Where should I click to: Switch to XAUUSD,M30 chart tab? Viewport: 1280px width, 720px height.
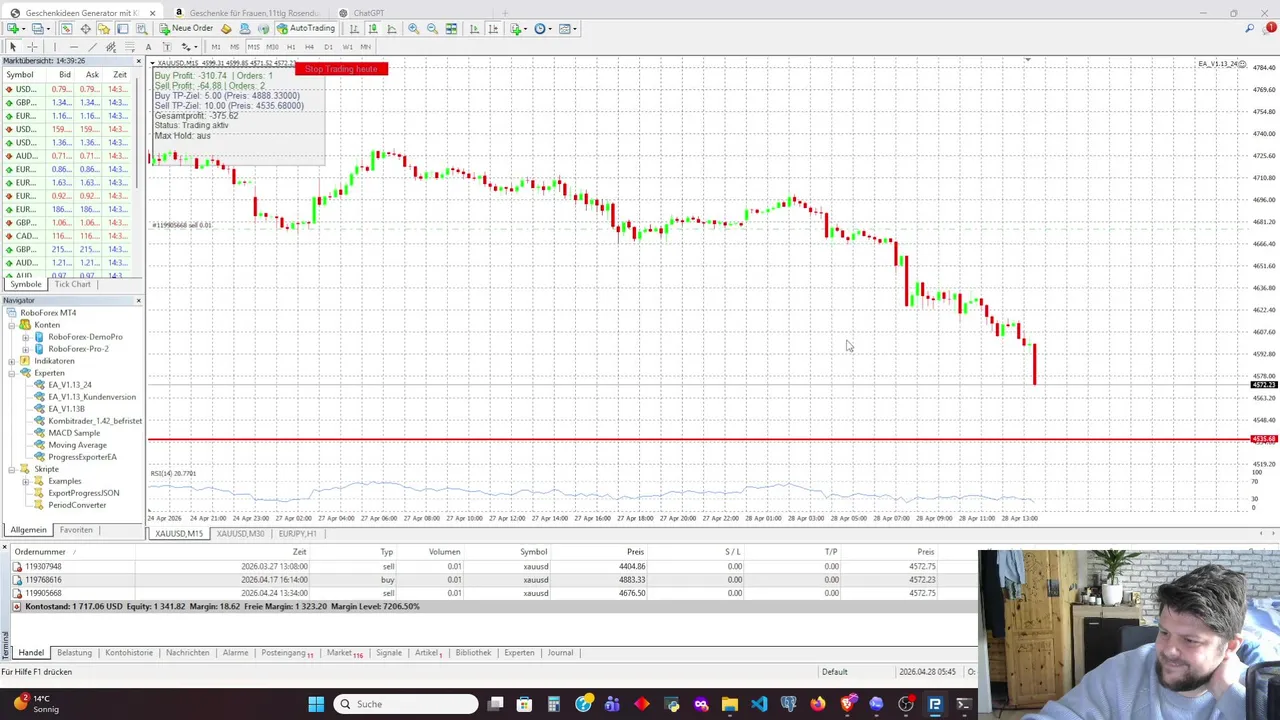241,534
